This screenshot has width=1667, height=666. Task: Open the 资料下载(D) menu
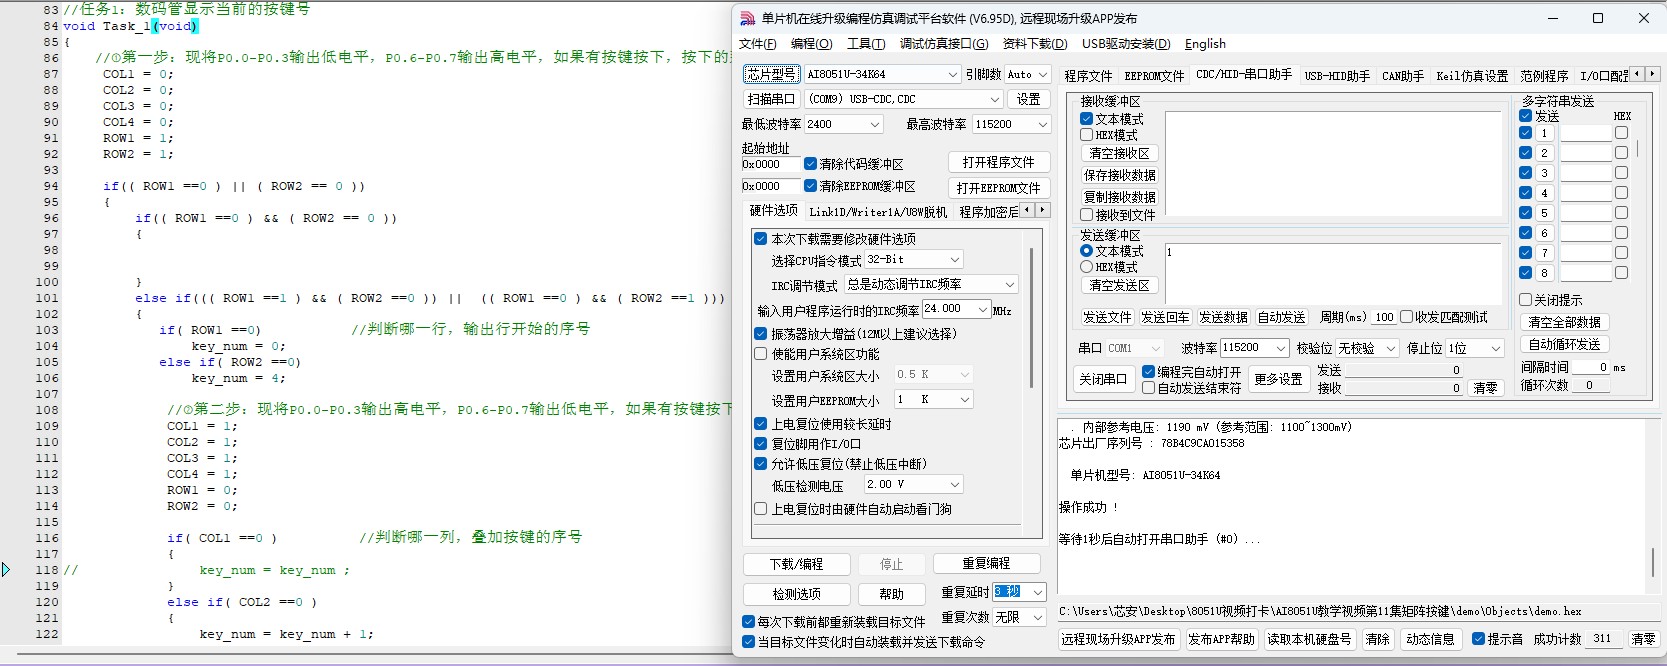pyautogui.click(x=1035, y=44)
